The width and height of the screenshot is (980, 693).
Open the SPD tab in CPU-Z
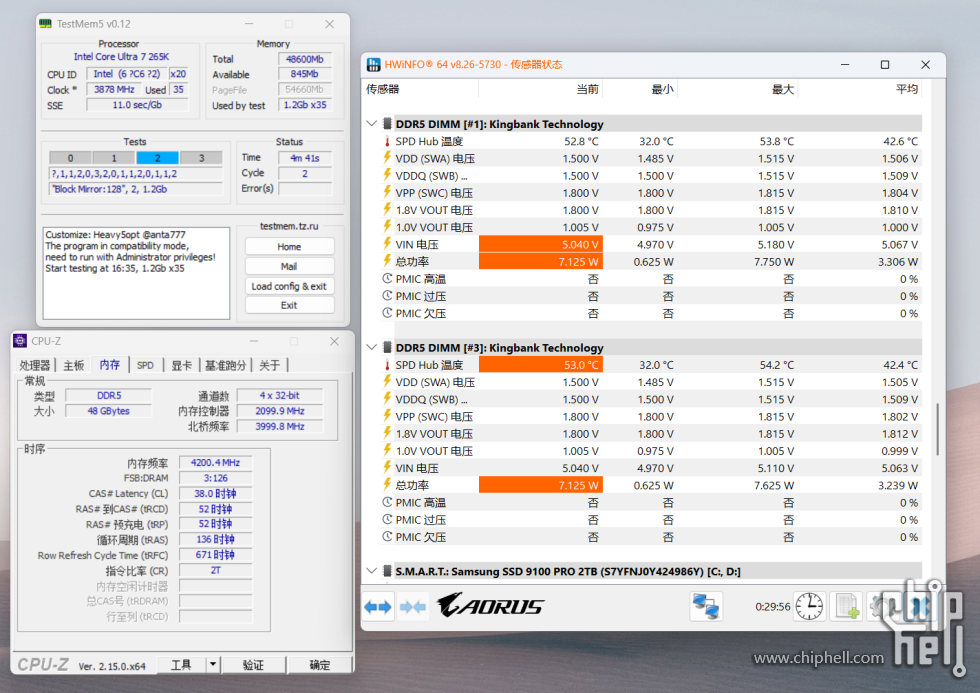point(145,366)
